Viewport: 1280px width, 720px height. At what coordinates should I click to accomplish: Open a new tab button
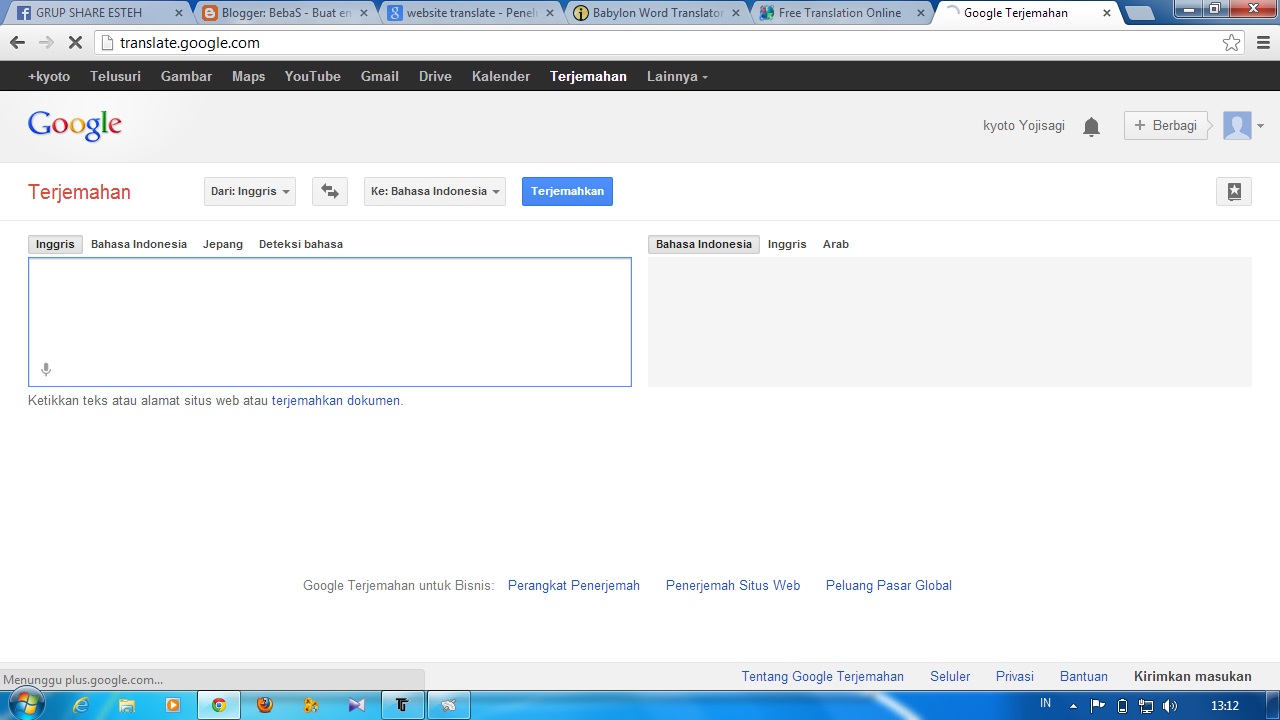point(1139,14)
